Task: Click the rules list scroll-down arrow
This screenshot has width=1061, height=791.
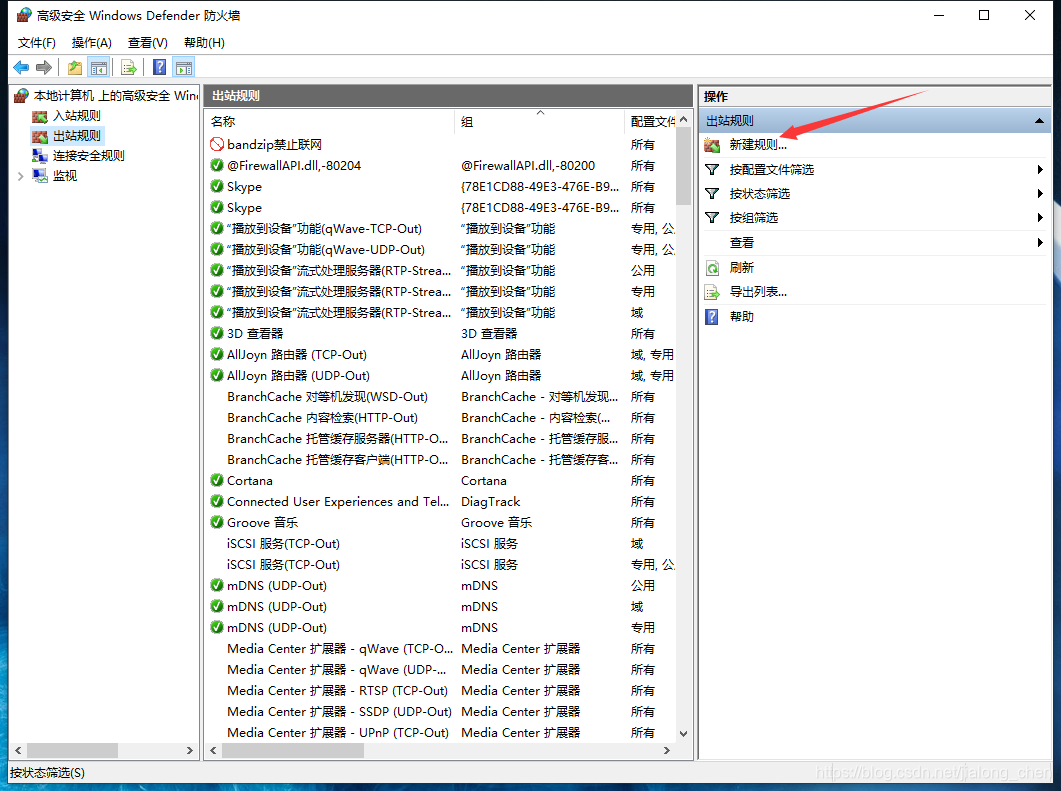Action: point(683,733)
